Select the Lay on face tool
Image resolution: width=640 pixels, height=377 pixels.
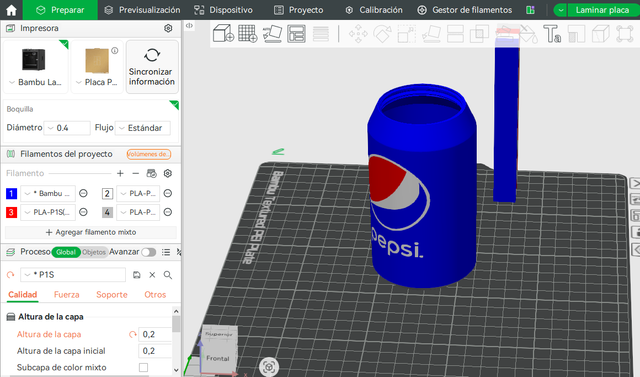(x=431, y=33)
